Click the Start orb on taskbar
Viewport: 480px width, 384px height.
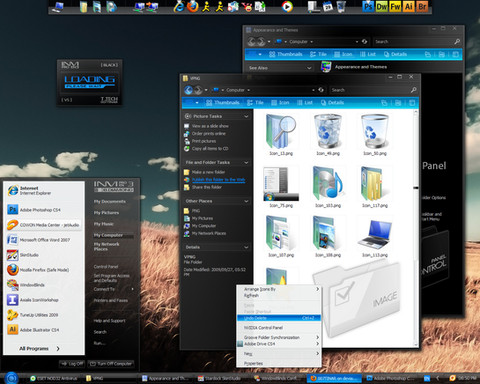(11, 378)
